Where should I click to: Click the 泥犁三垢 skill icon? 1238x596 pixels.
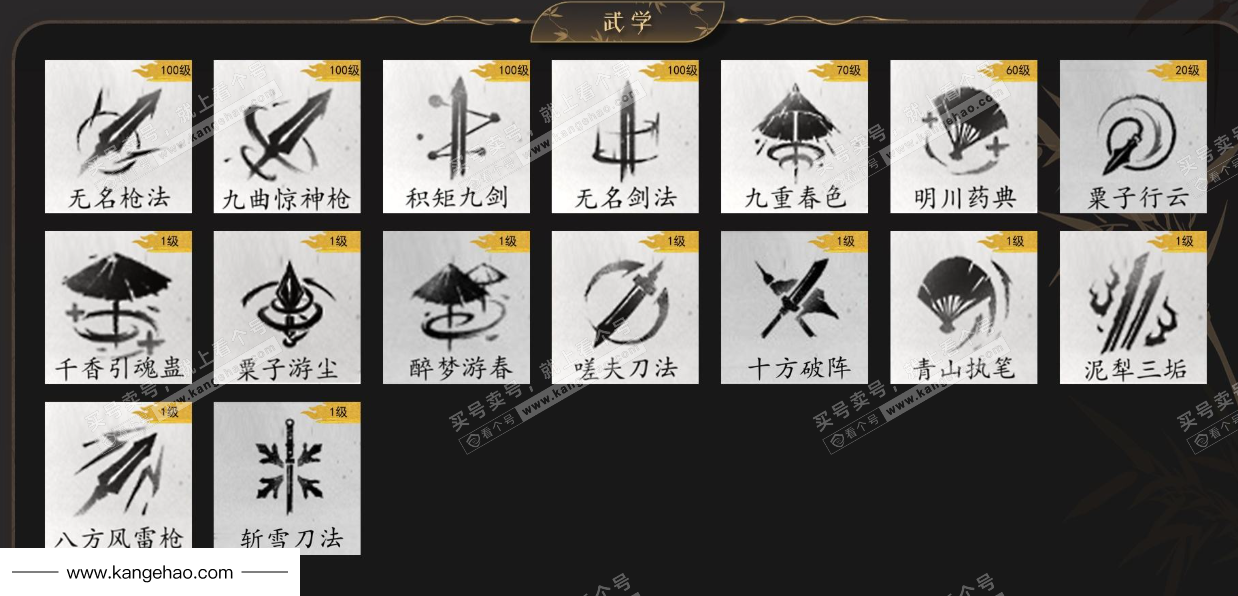(x=1133, y=308)
